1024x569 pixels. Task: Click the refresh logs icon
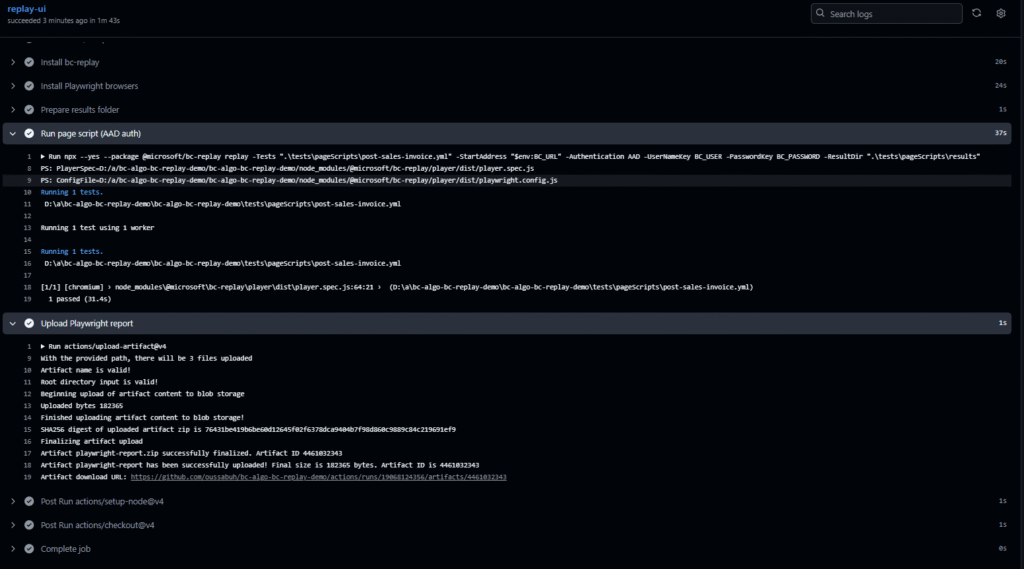click(x=976, y=13)
